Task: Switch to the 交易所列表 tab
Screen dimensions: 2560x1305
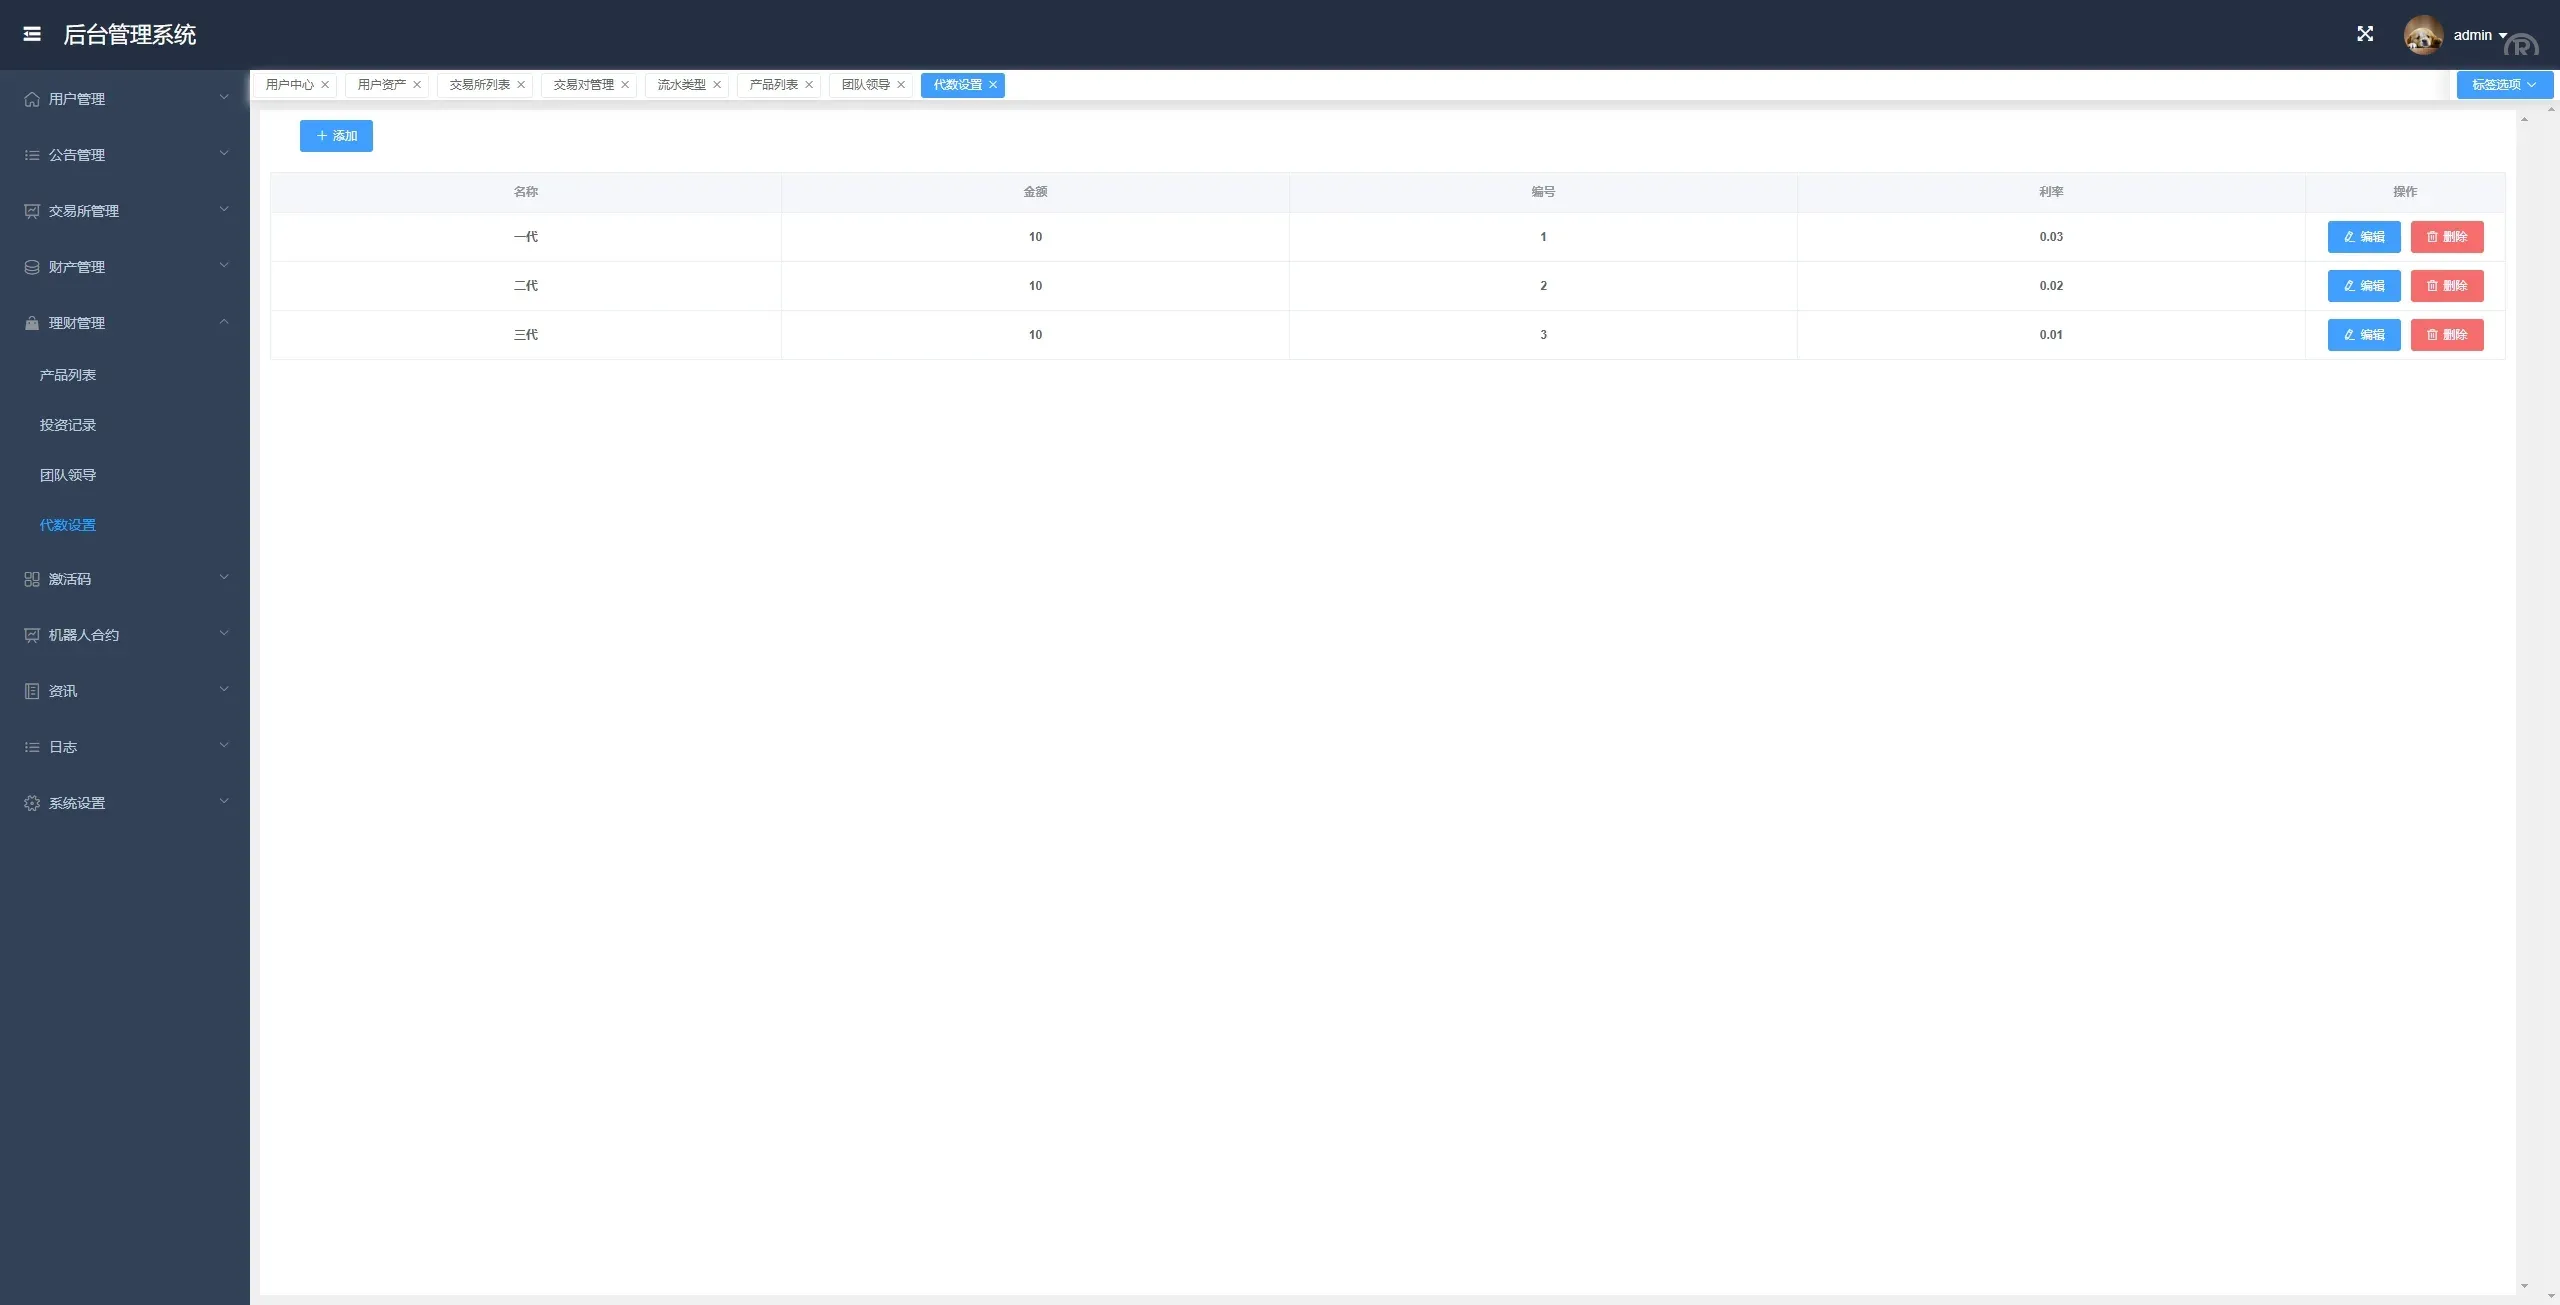Action: [479, 85]
